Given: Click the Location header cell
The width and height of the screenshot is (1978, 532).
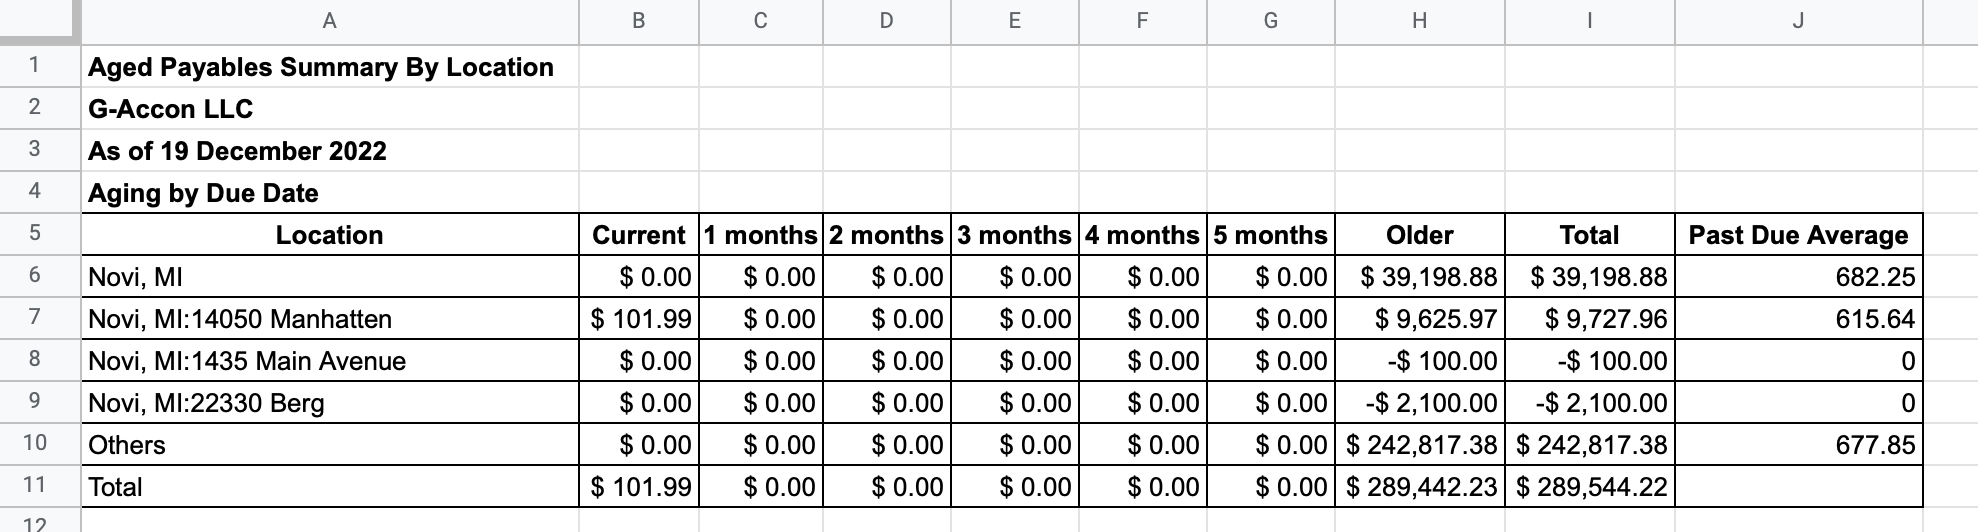Looking at the screenshot, I should coord(329,234).
